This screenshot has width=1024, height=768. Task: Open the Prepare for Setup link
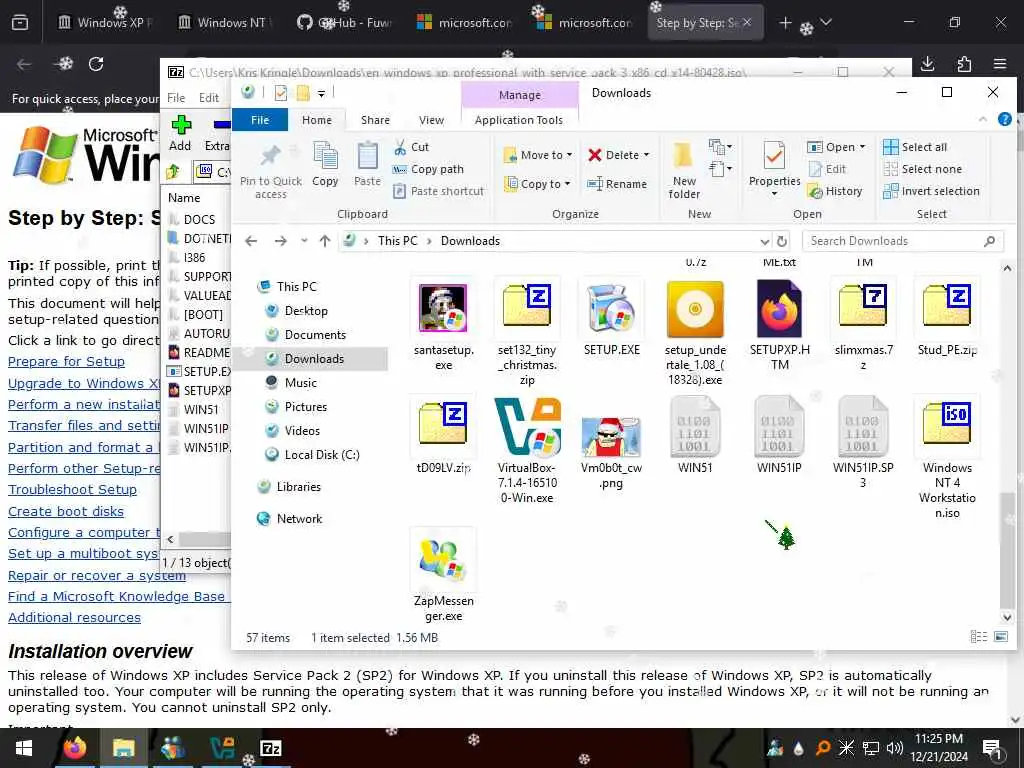point(66,362)
